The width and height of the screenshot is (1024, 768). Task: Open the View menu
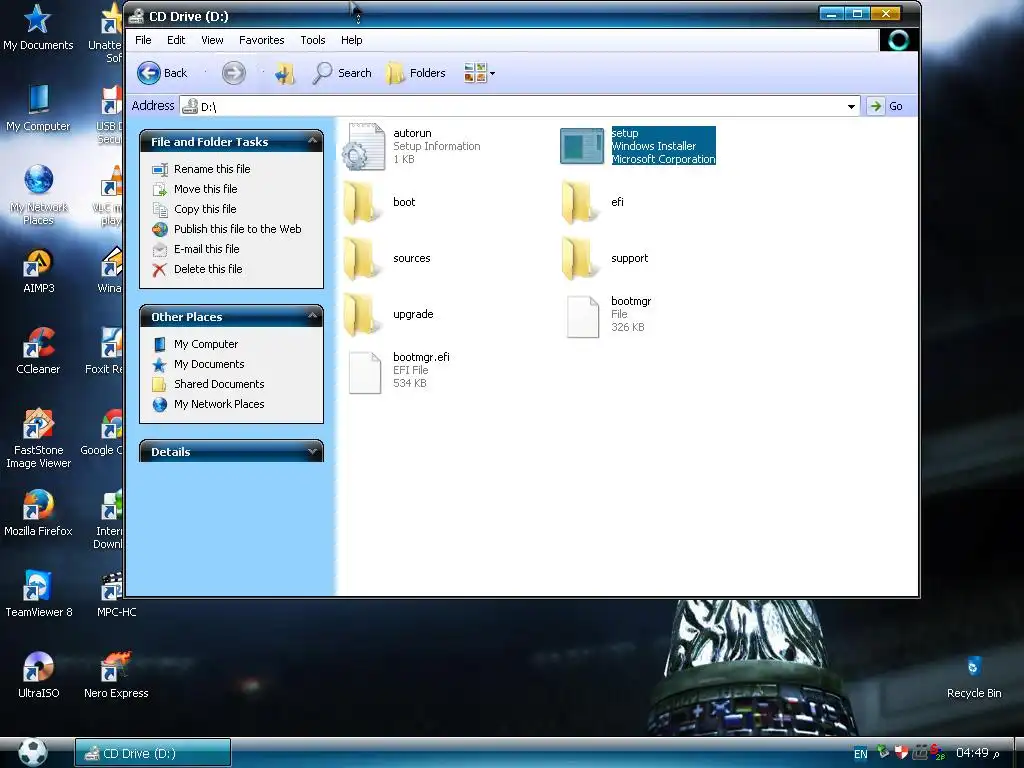coord(212,40)
